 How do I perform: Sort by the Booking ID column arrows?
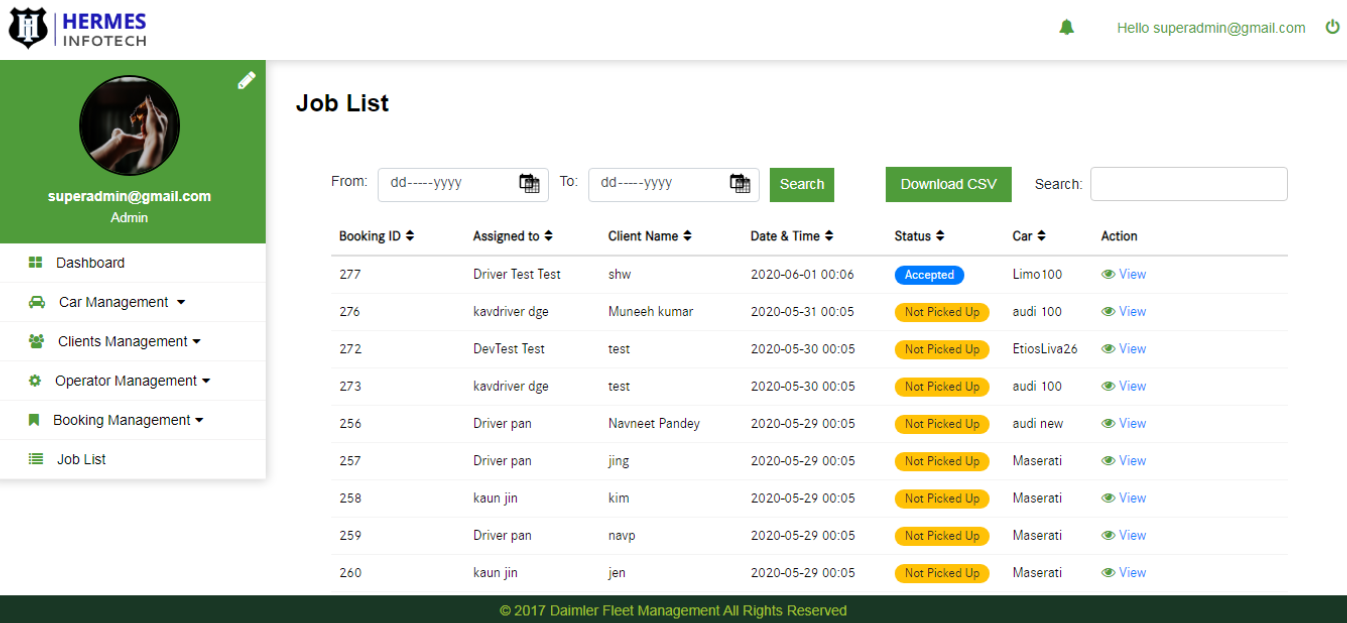pos(410,236)
